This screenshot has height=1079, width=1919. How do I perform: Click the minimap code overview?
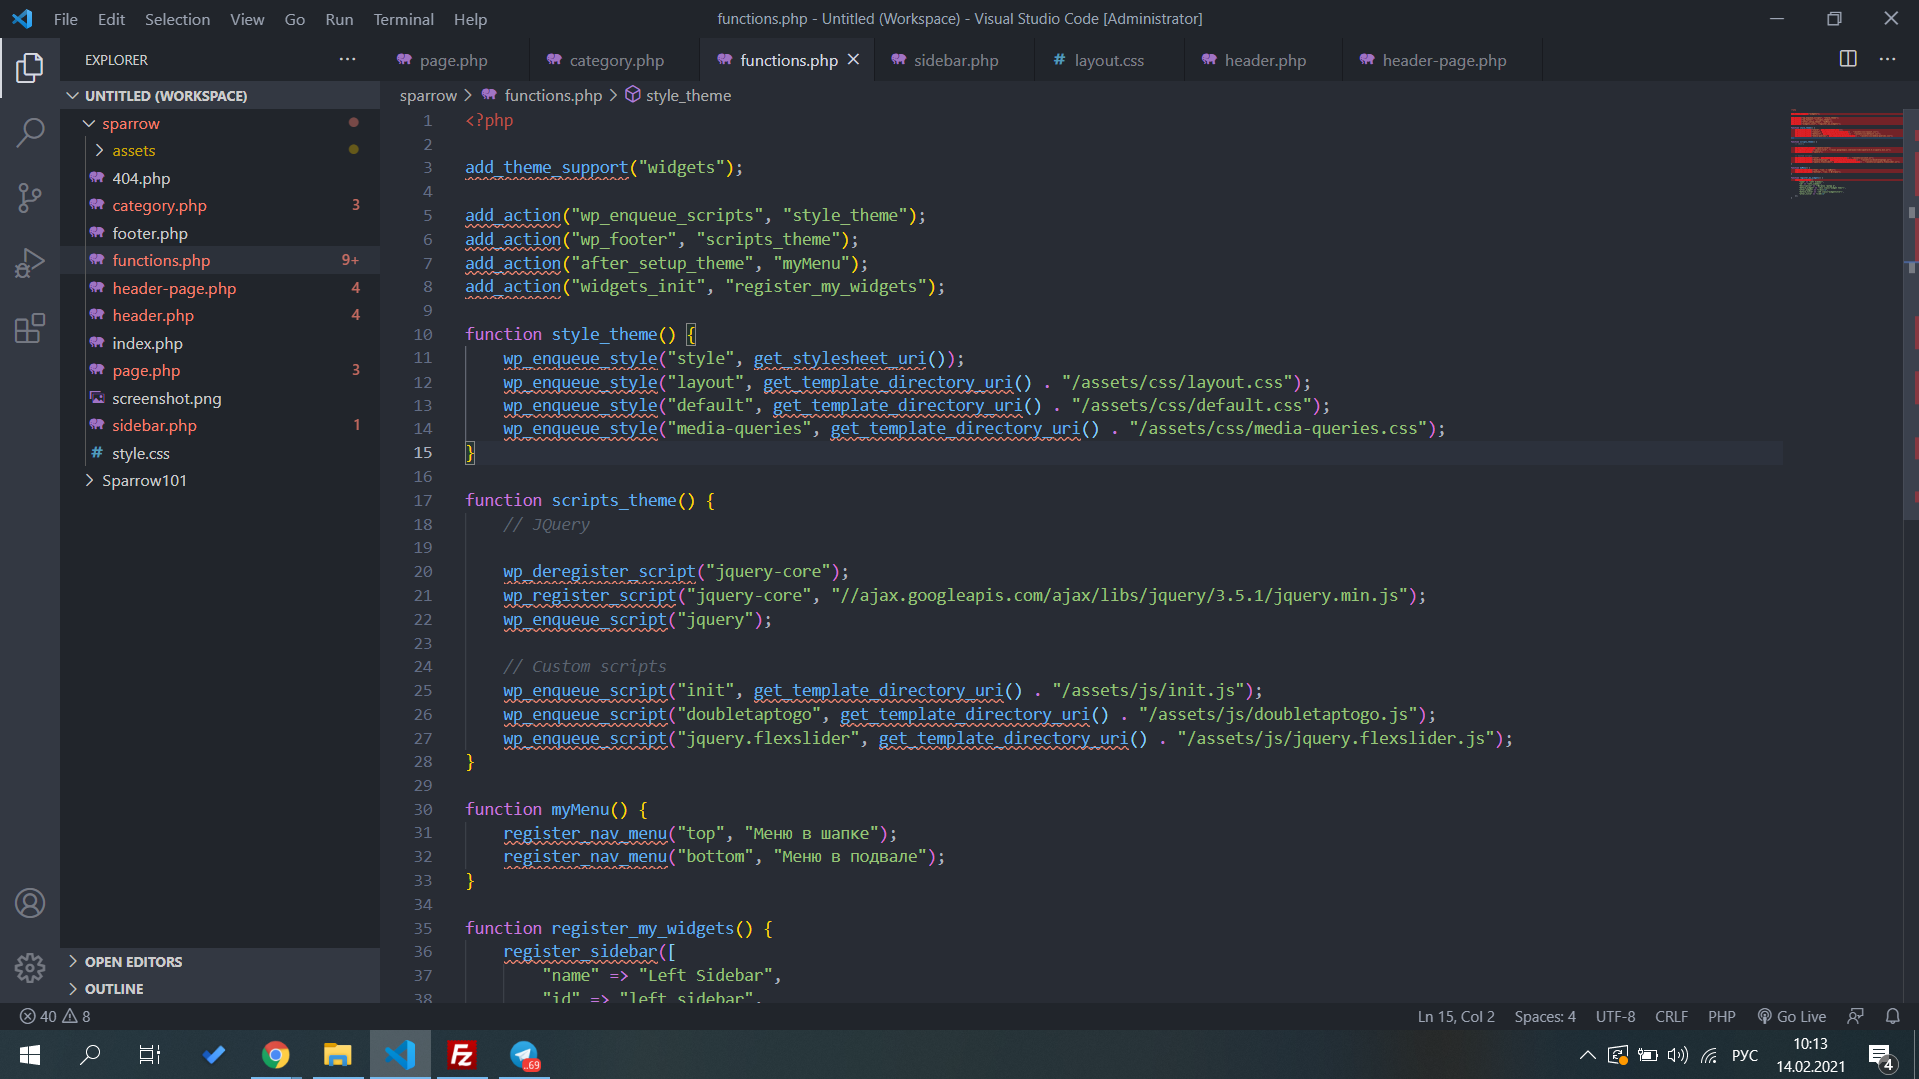tap(1846, 154)
